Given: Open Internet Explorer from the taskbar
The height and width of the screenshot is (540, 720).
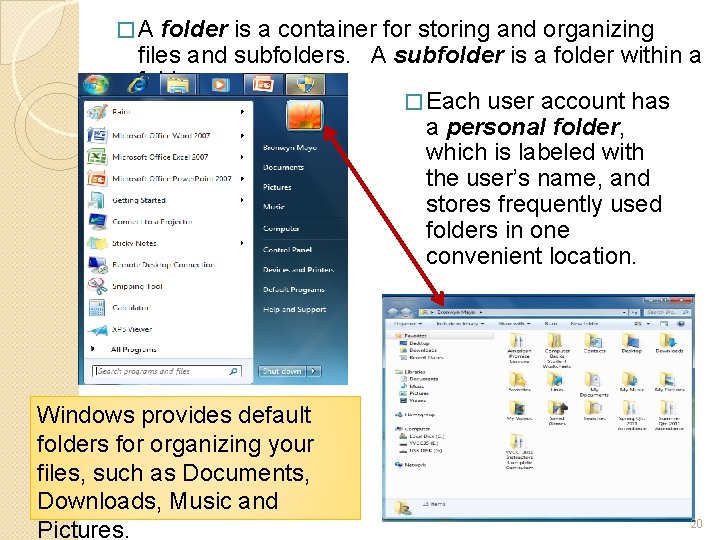Looking at the screenshot, I should [x=138, y=85].
